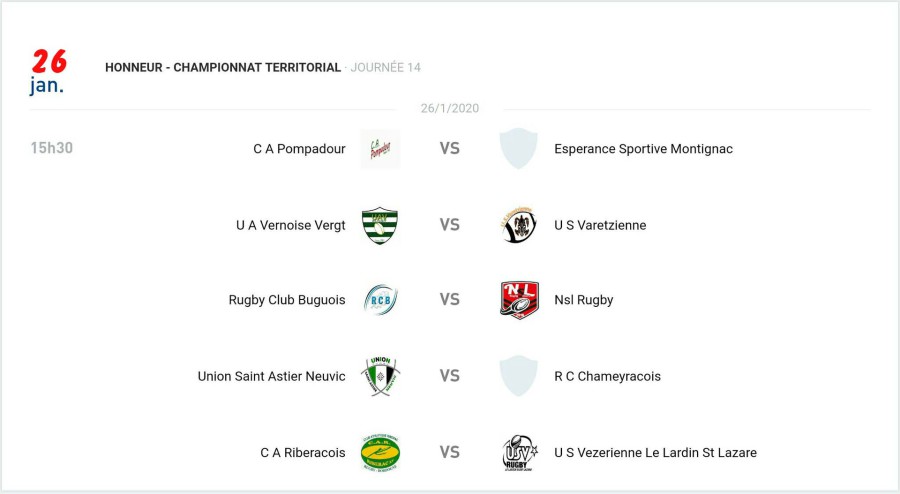The image size is (900, 494).
Task: Select the Union Saint Astier Neuvic name
Action: pos(271,376)
